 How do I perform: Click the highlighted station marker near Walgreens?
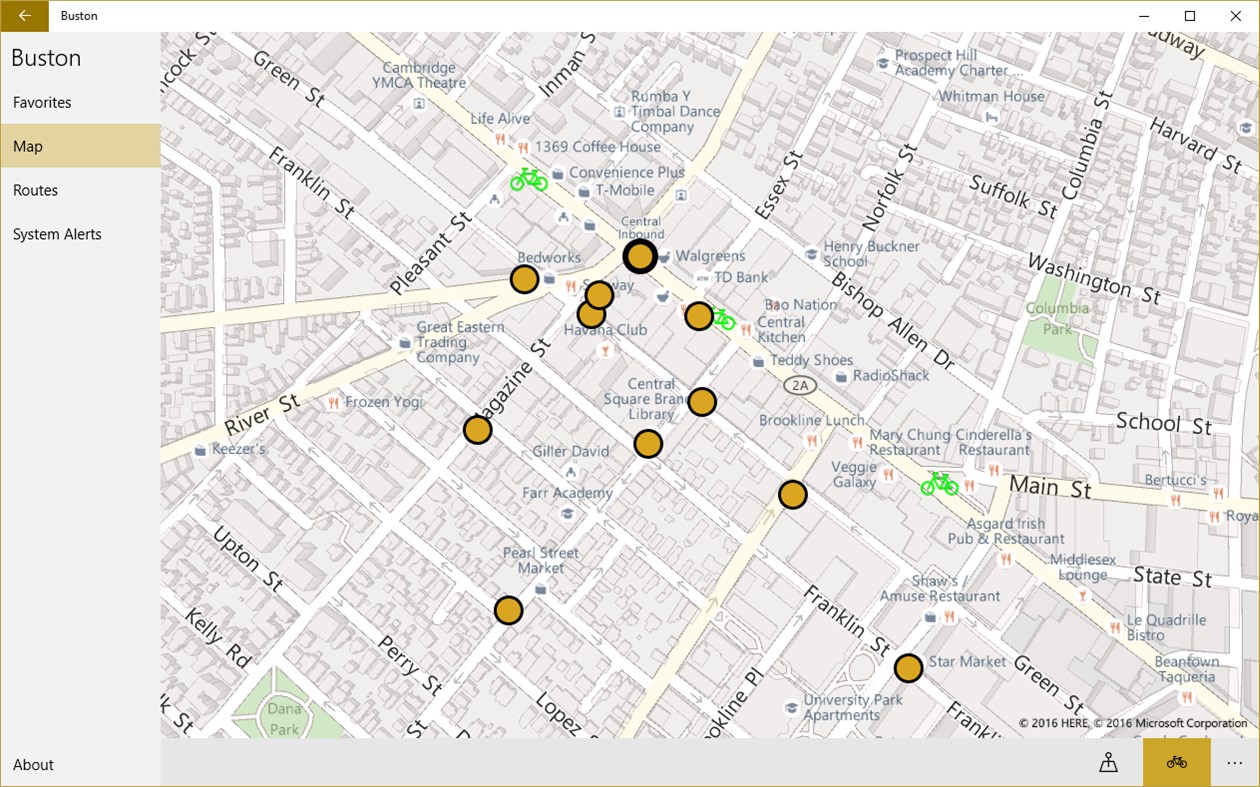[640, 256]
